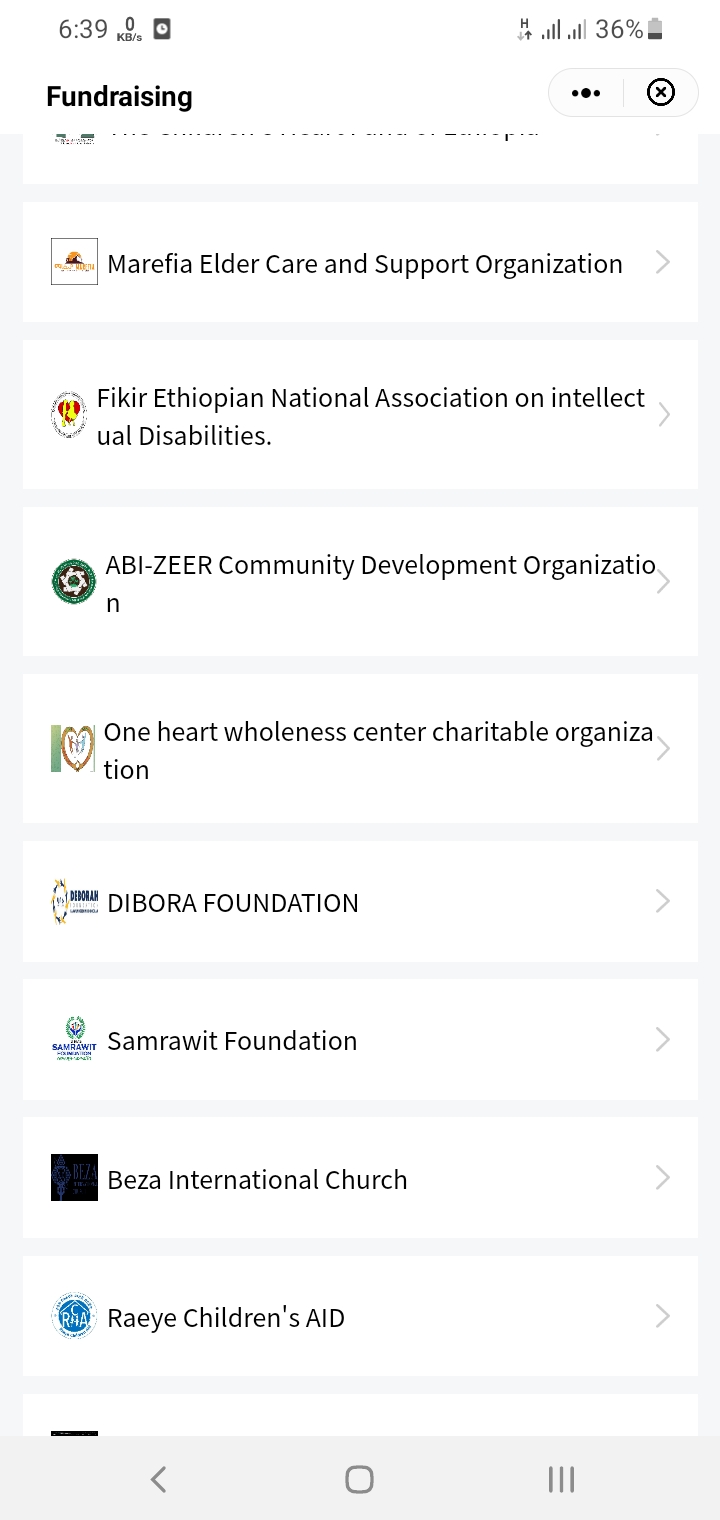Open the recent apps navigation button
This screenshot has width=720, height=1520.
pyautogui.click(x=561, y=1479)
